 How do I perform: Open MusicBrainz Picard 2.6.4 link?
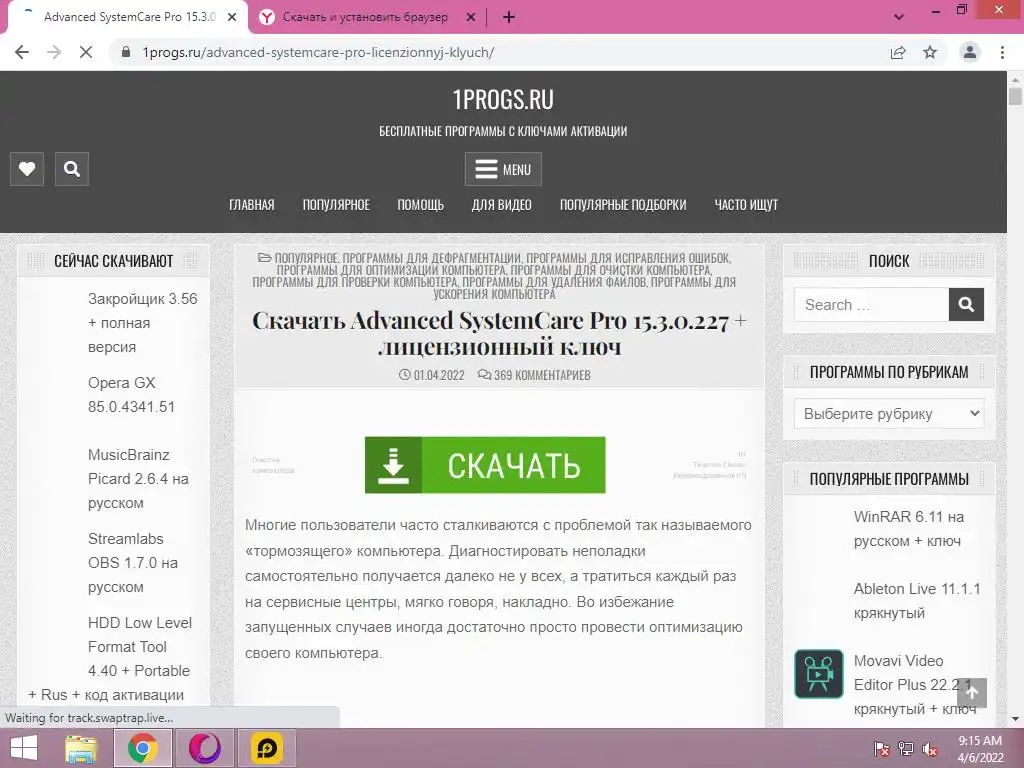[x=138, y=479]
